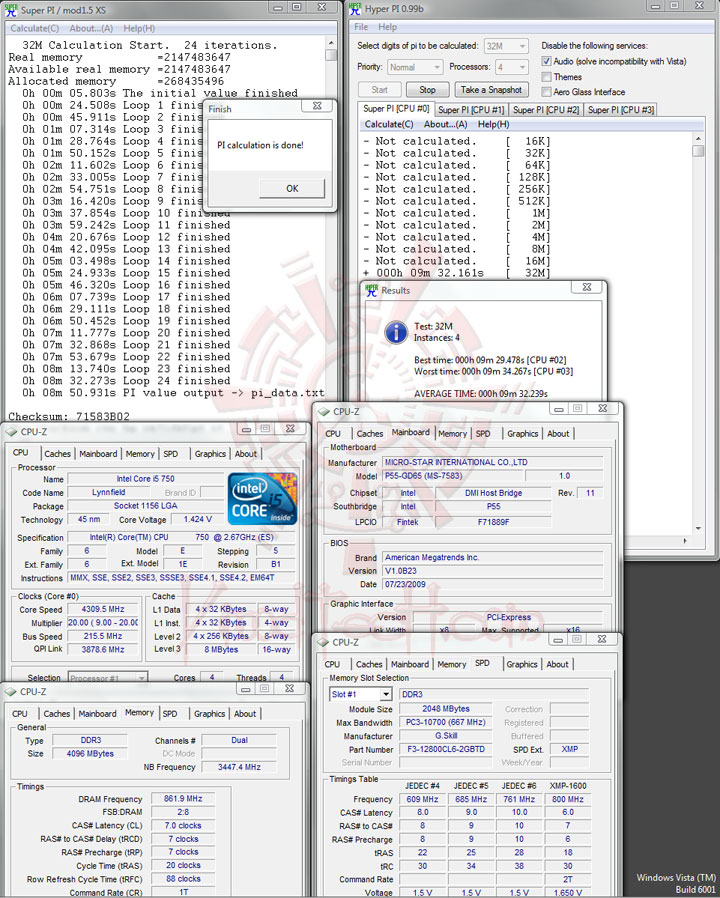
Task: Open the digits of pi 32M dropdown
Action: 506,46
